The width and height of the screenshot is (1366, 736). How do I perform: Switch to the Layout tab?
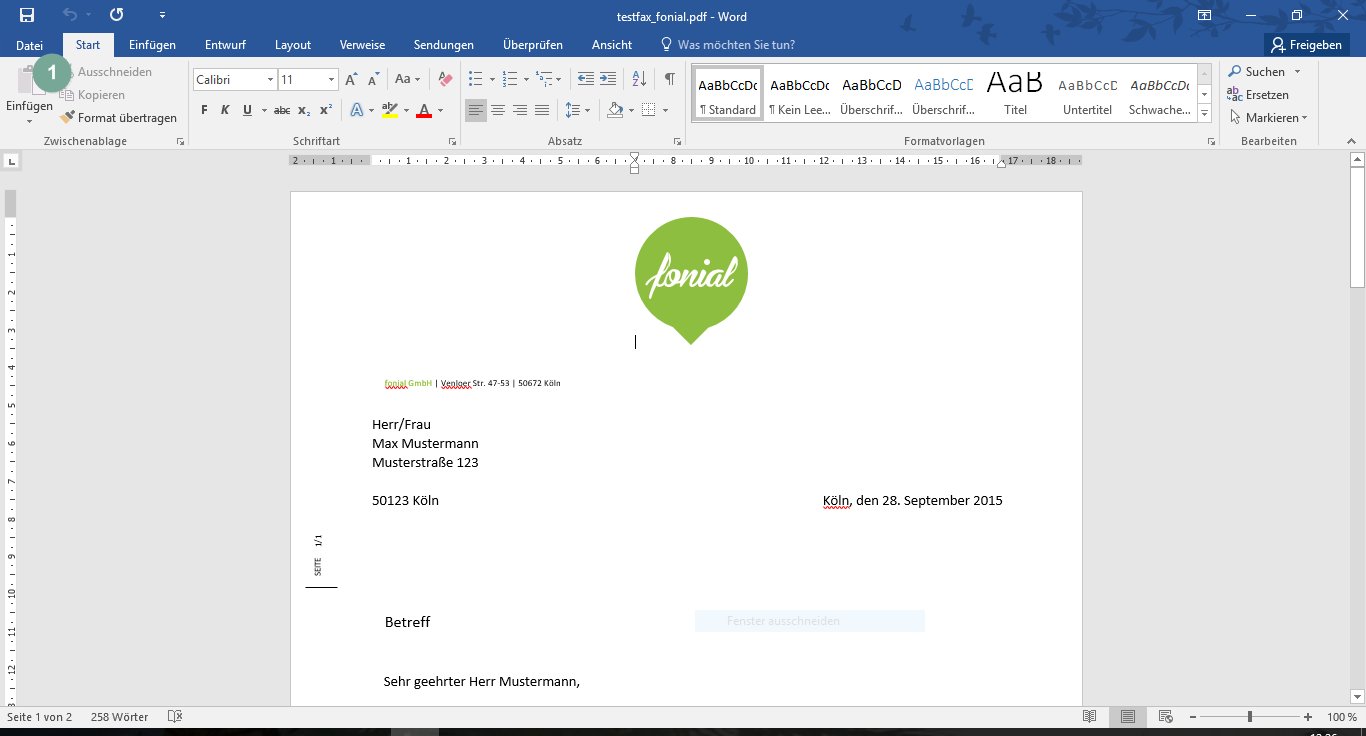click(x=293, y=45)
